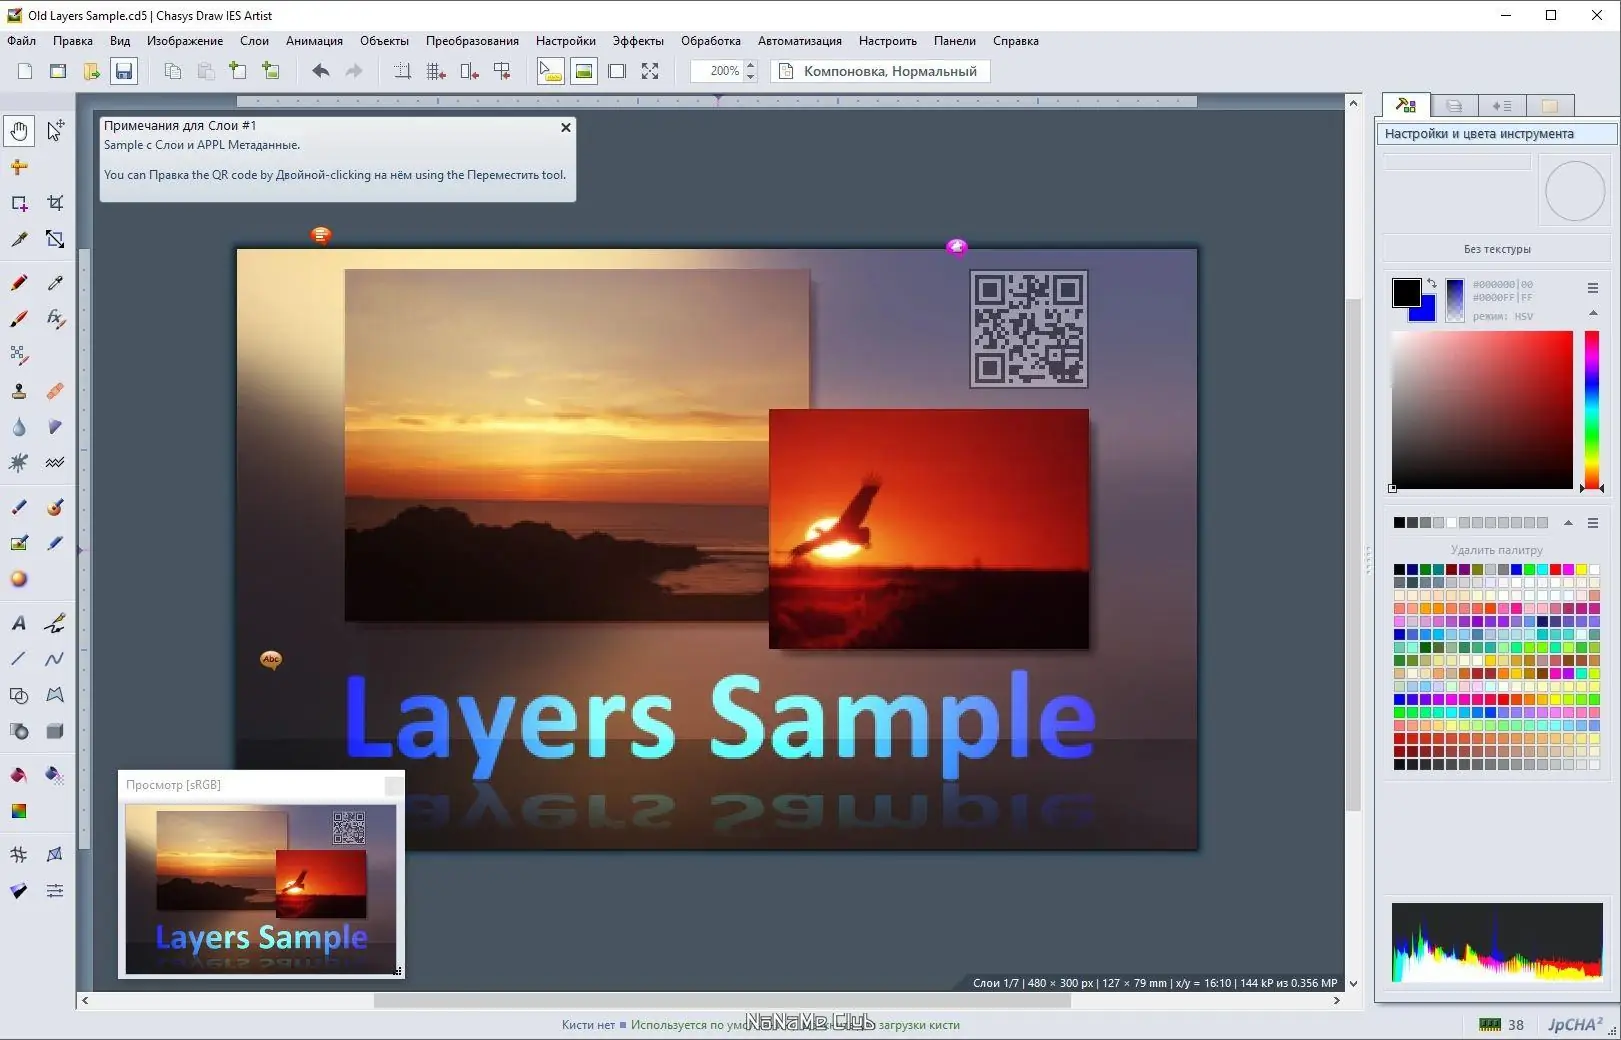Switch to the tool settings and colors tab

pos(1406,105)
